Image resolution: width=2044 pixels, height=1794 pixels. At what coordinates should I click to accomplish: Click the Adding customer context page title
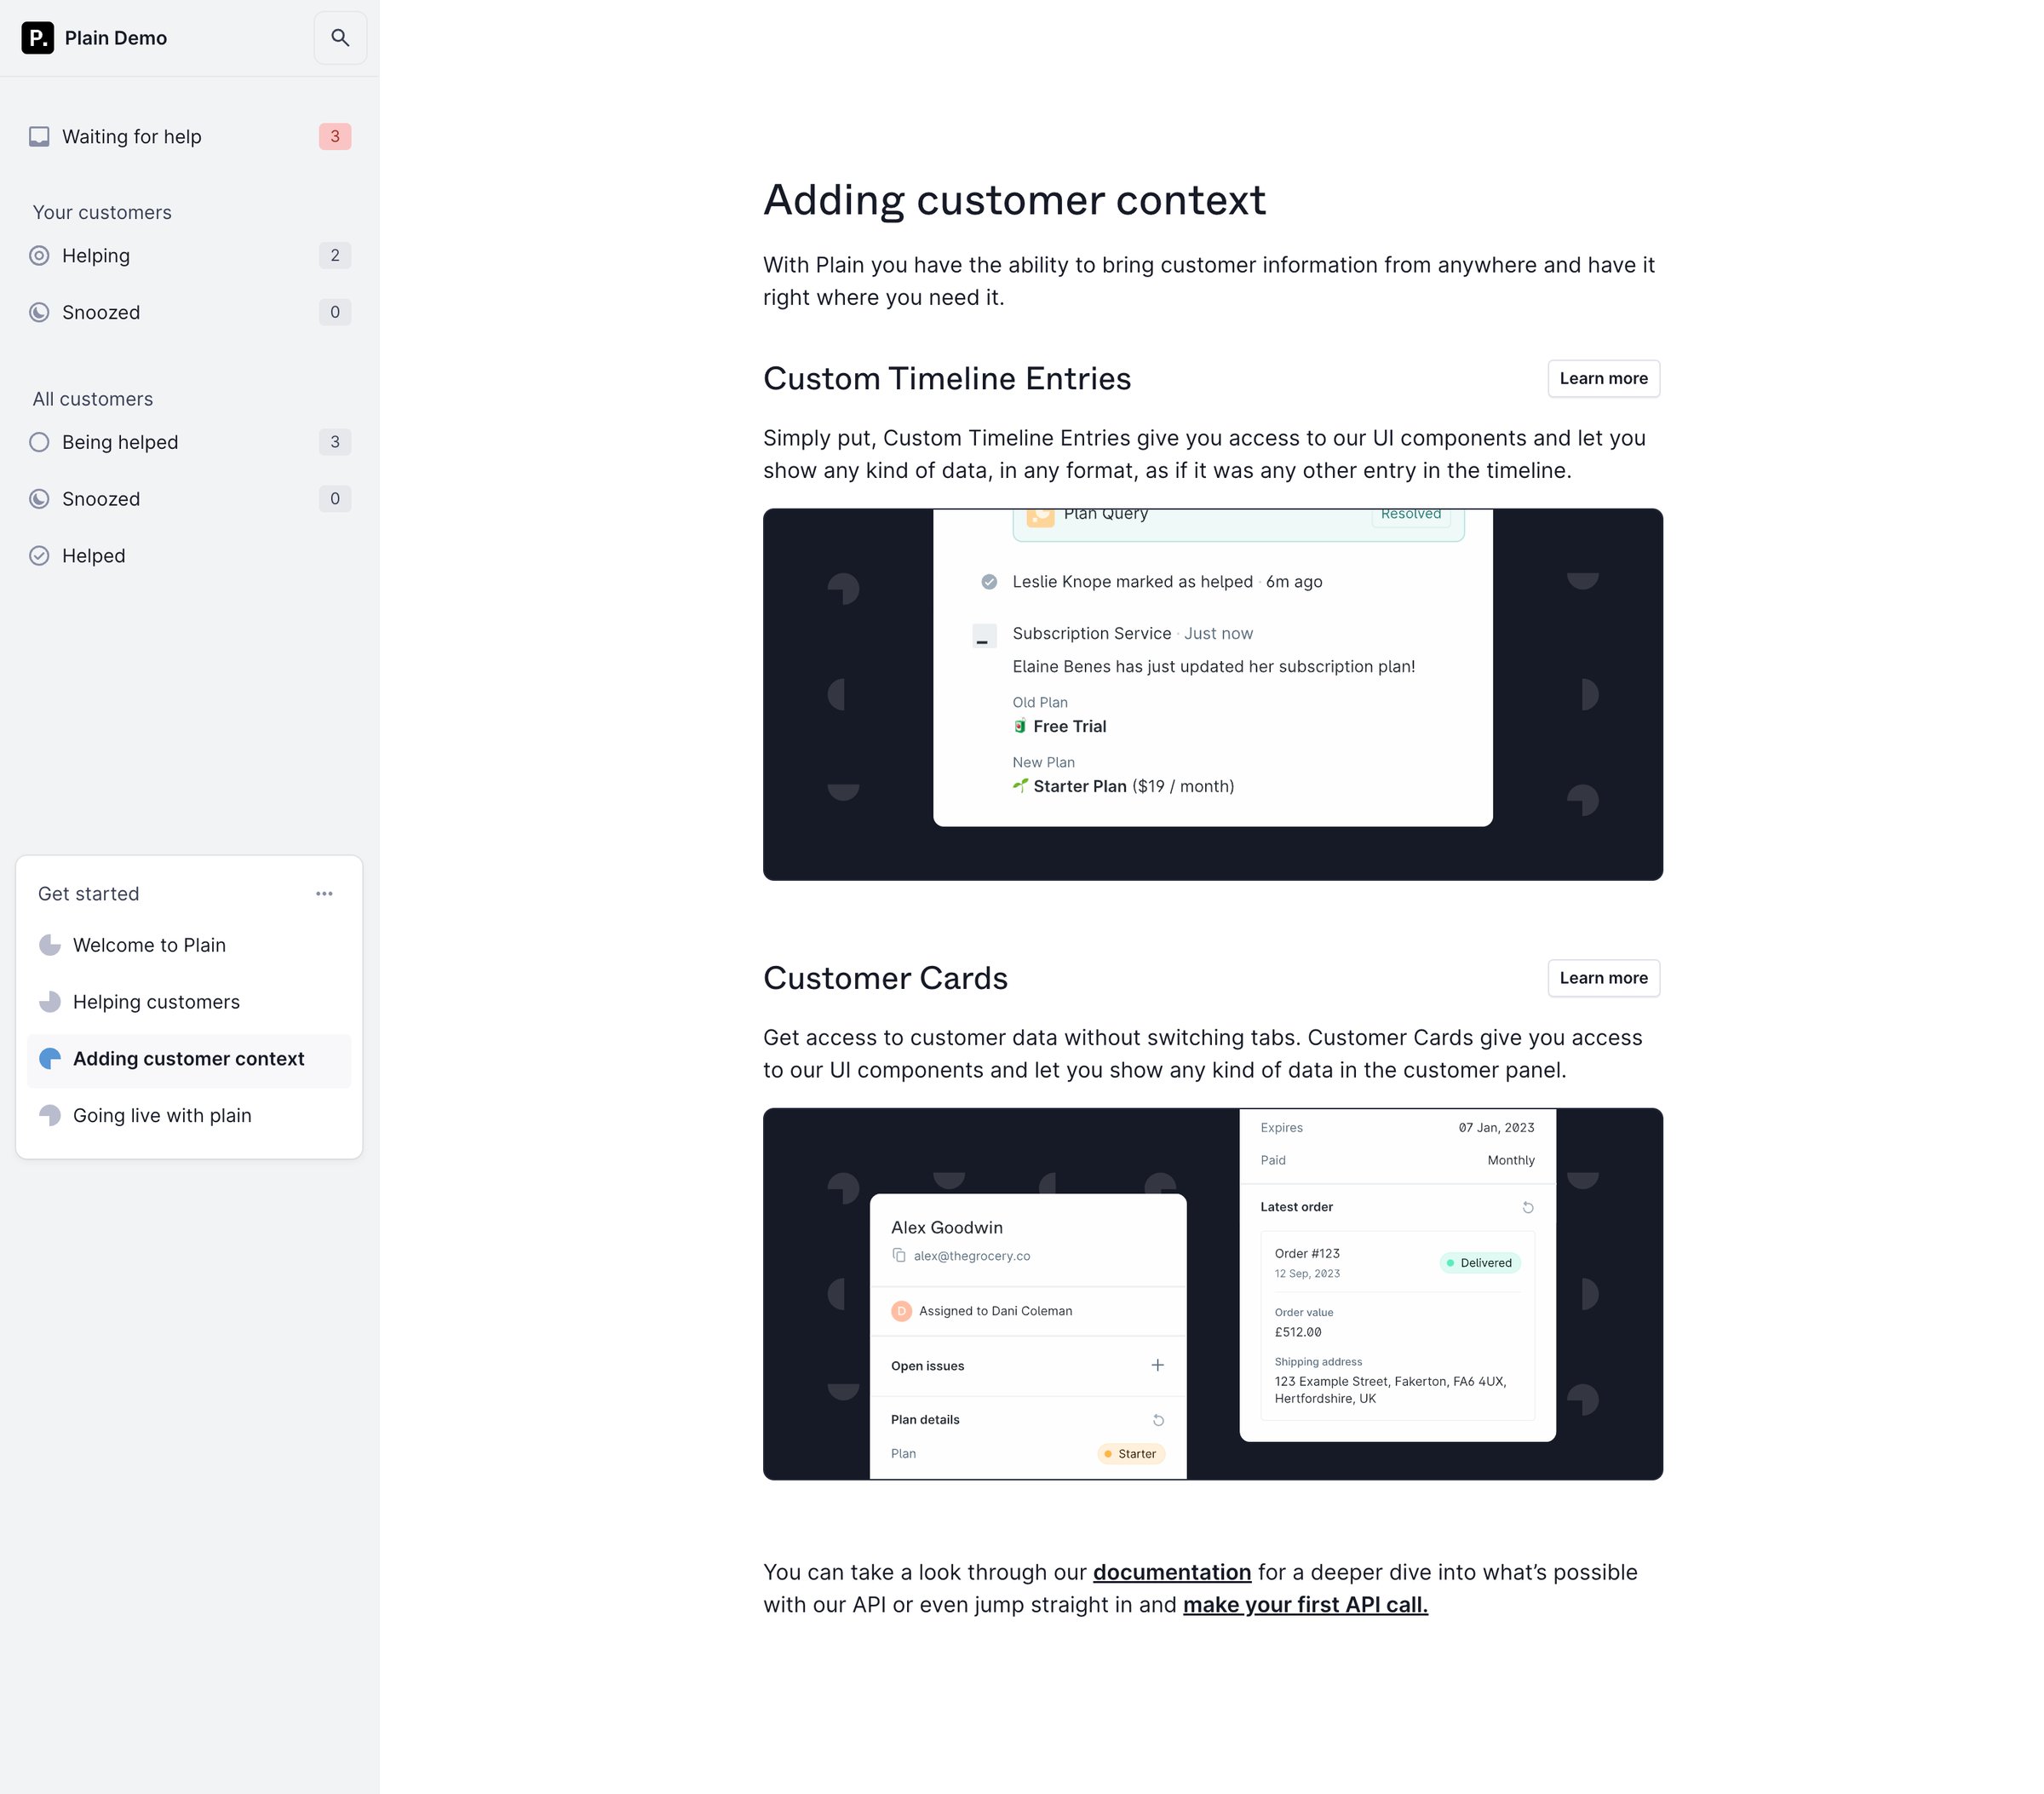[x=1014, y=200]
